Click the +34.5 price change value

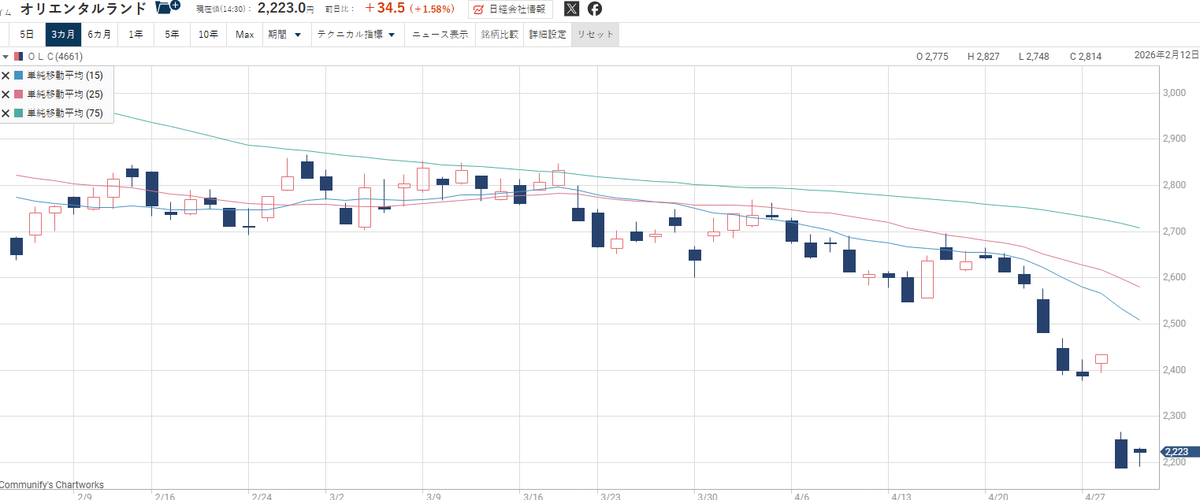tap(384, 8)
